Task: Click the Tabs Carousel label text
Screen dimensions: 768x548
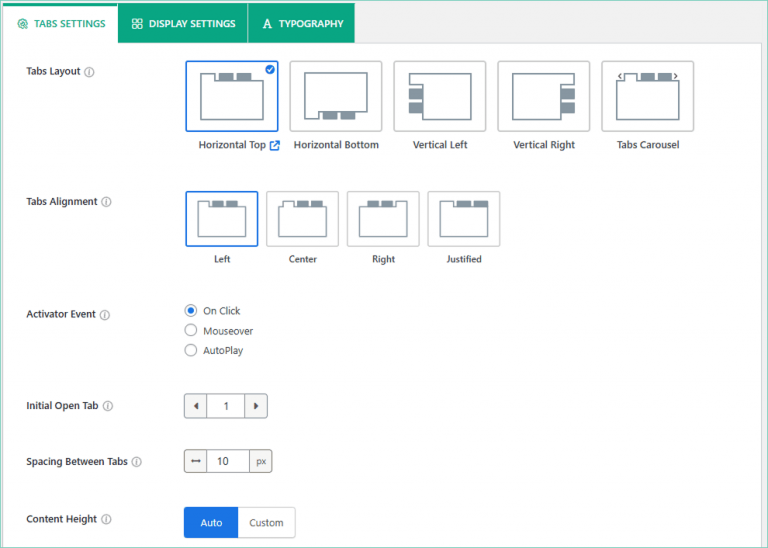Action: (648, 145)
